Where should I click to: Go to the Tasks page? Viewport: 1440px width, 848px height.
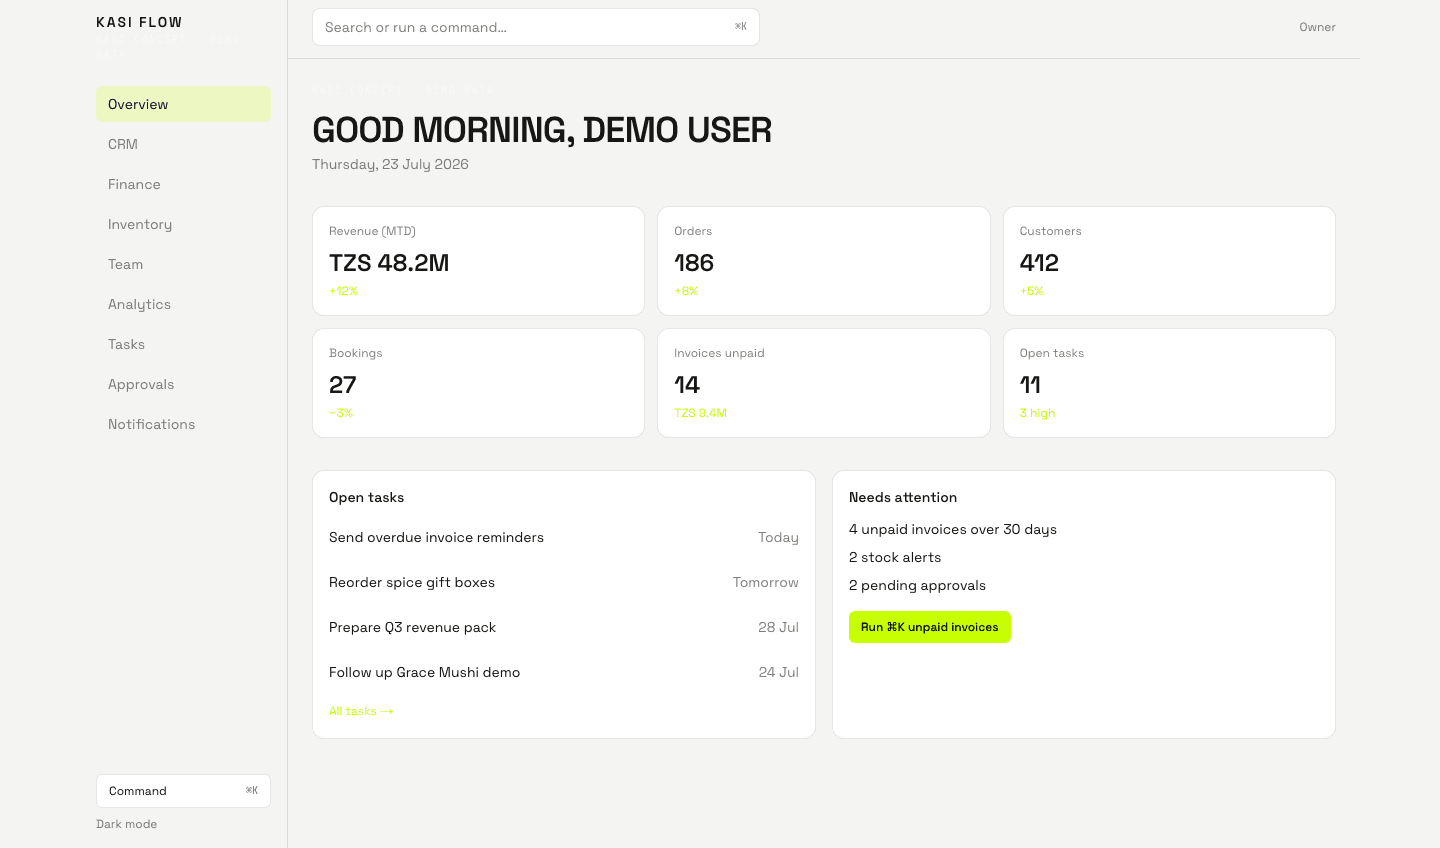click(x=183, y=344)
